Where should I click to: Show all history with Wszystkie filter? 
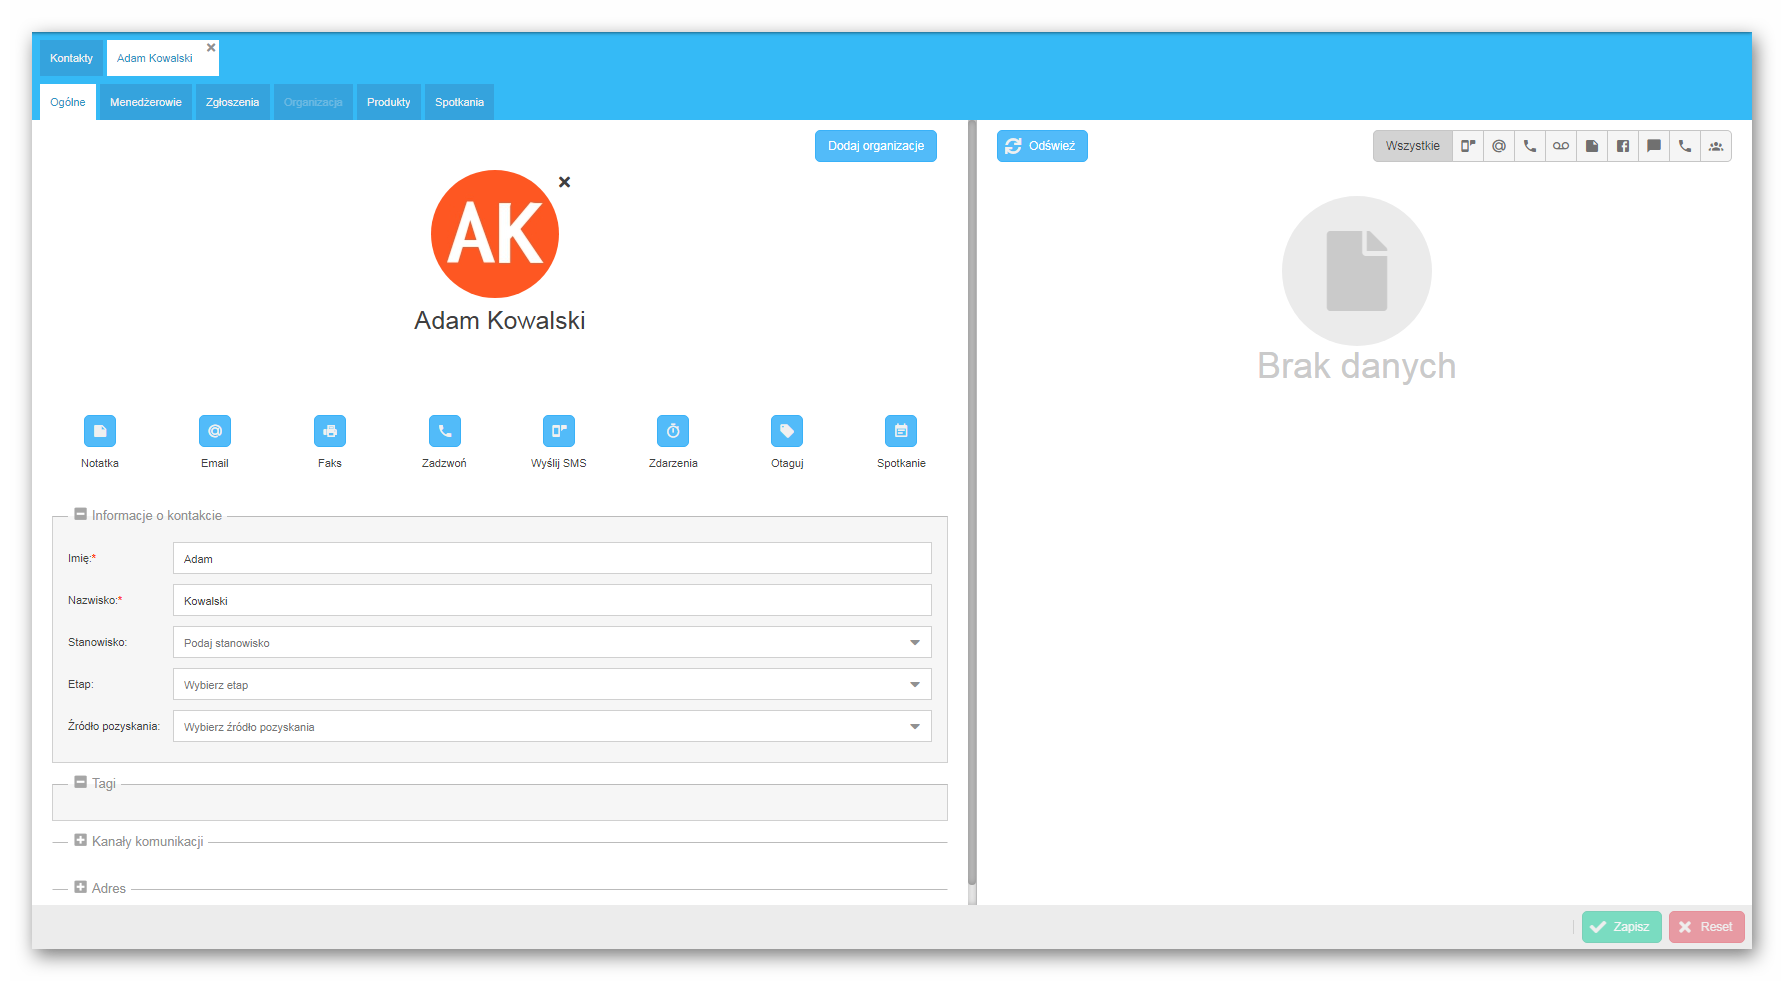(1413, 146)
